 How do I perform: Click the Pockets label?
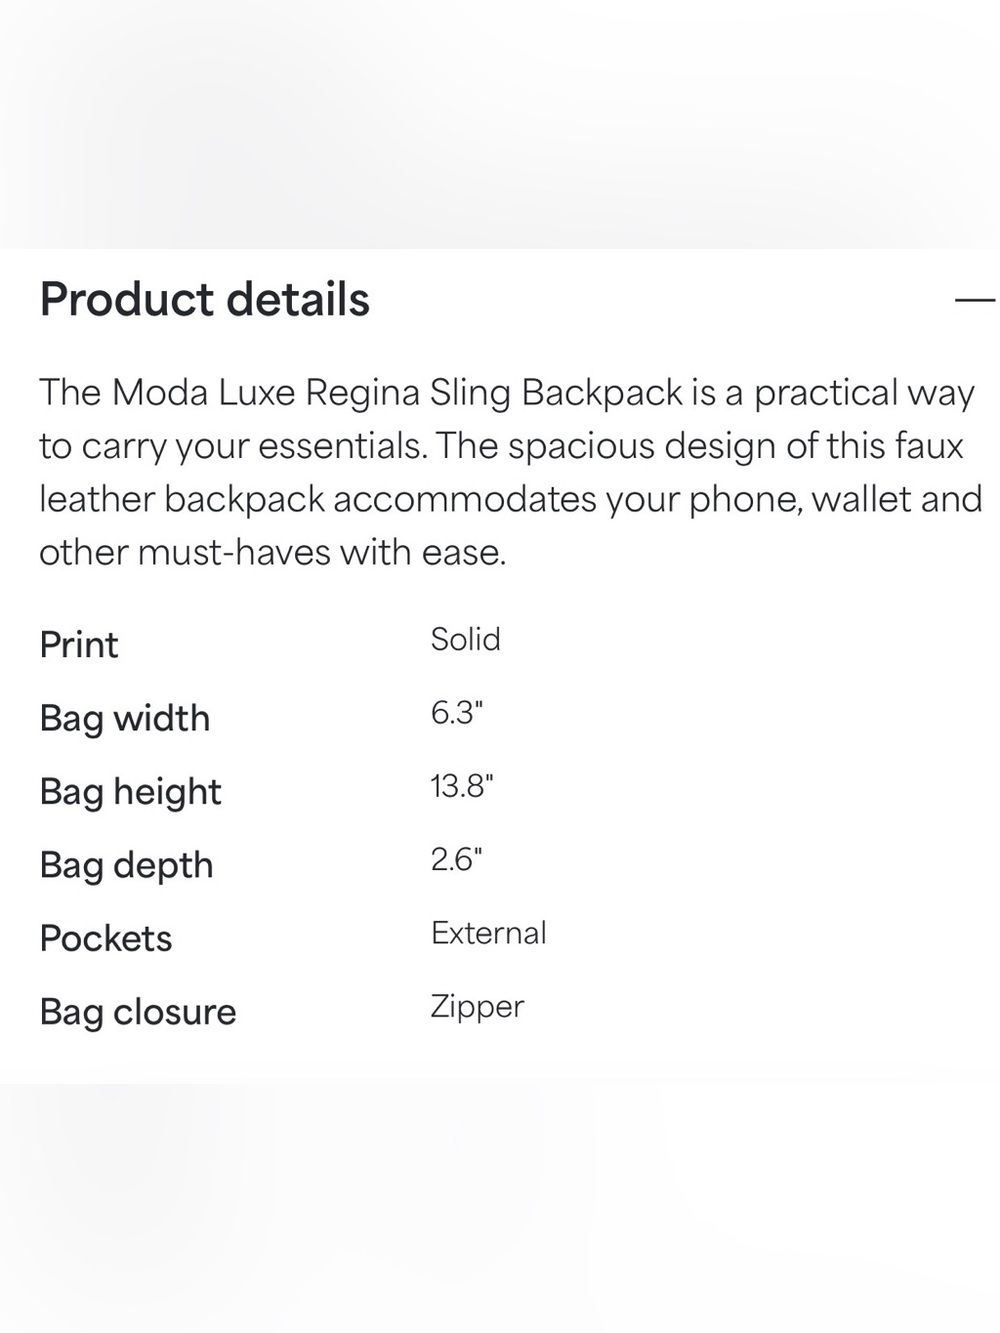[x=106, y=939]
